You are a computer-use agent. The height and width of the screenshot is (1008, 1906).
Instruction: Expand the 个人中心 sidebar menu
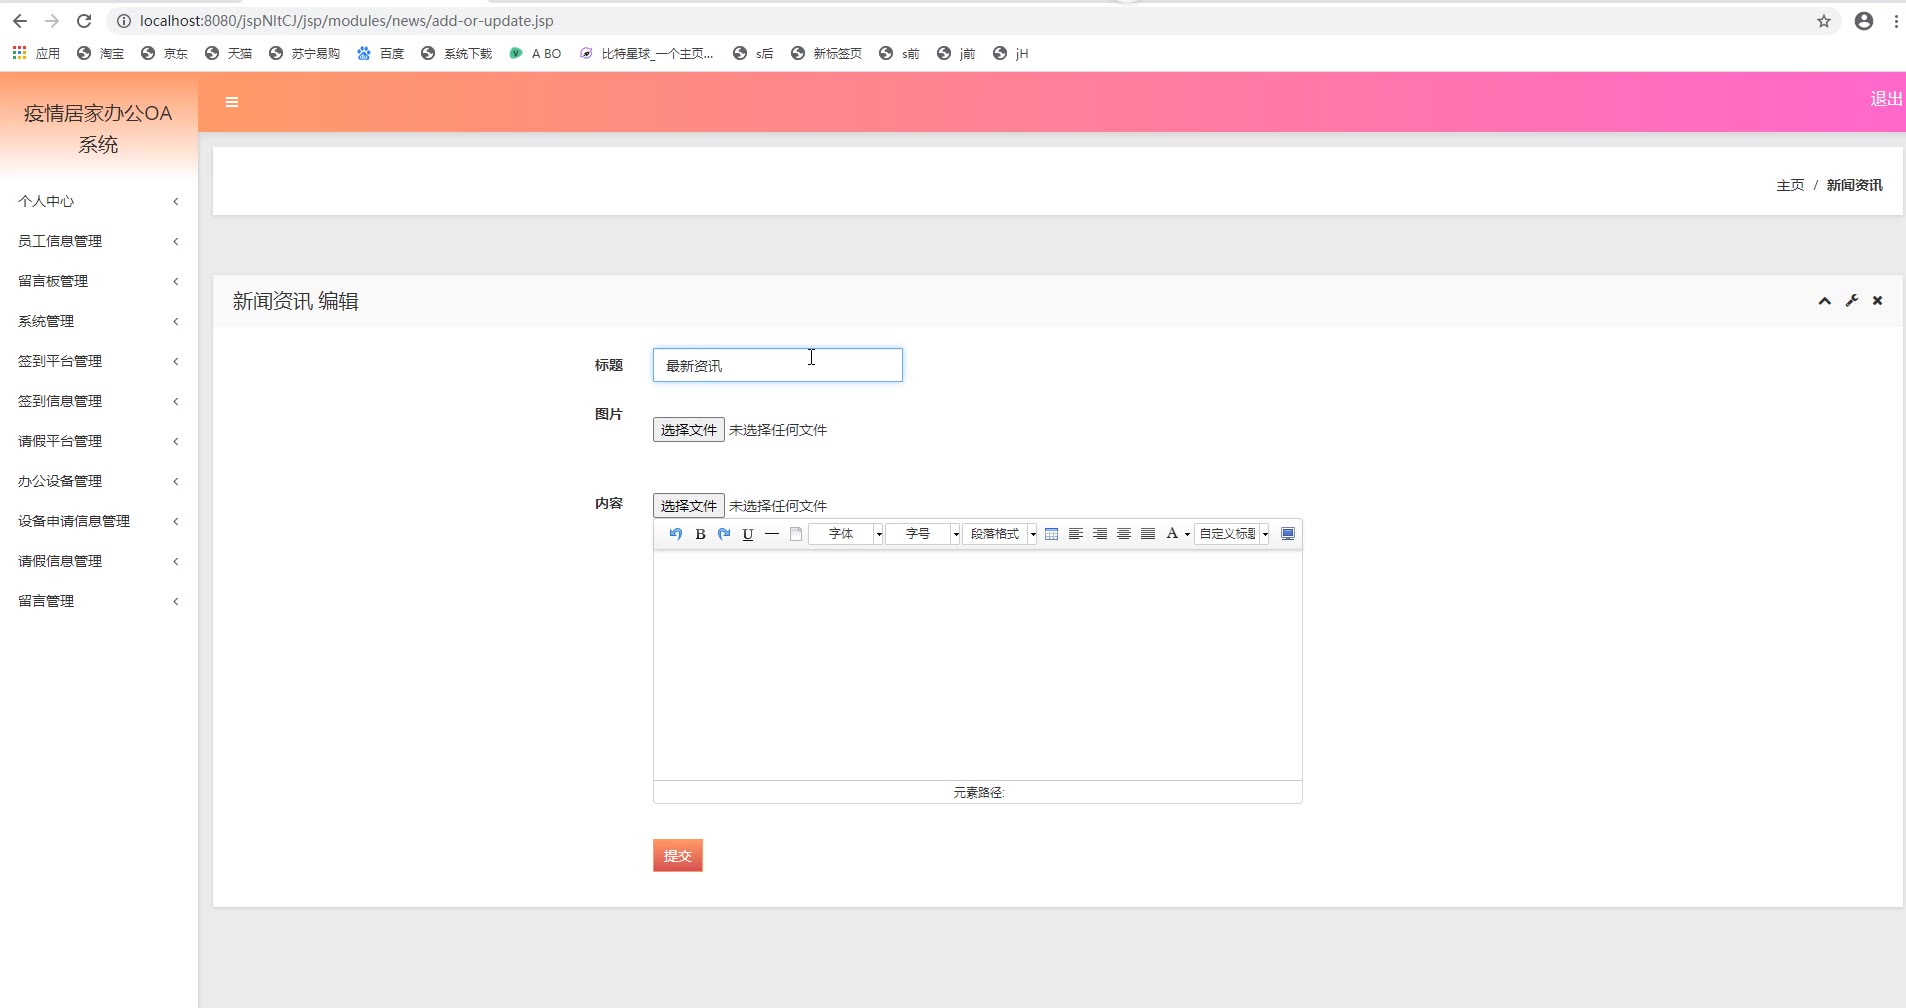tap(99, 201)
